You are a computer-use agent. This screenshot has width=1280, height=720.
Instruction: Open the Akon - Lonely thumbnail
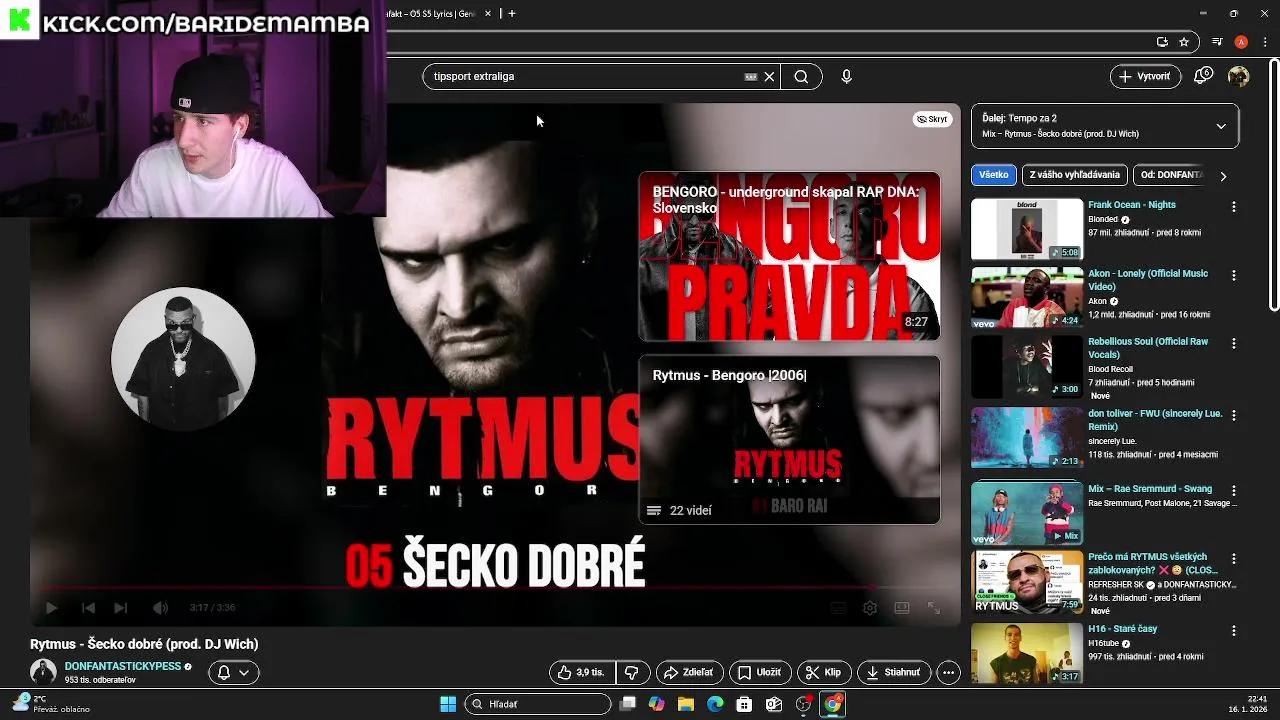1027,297
